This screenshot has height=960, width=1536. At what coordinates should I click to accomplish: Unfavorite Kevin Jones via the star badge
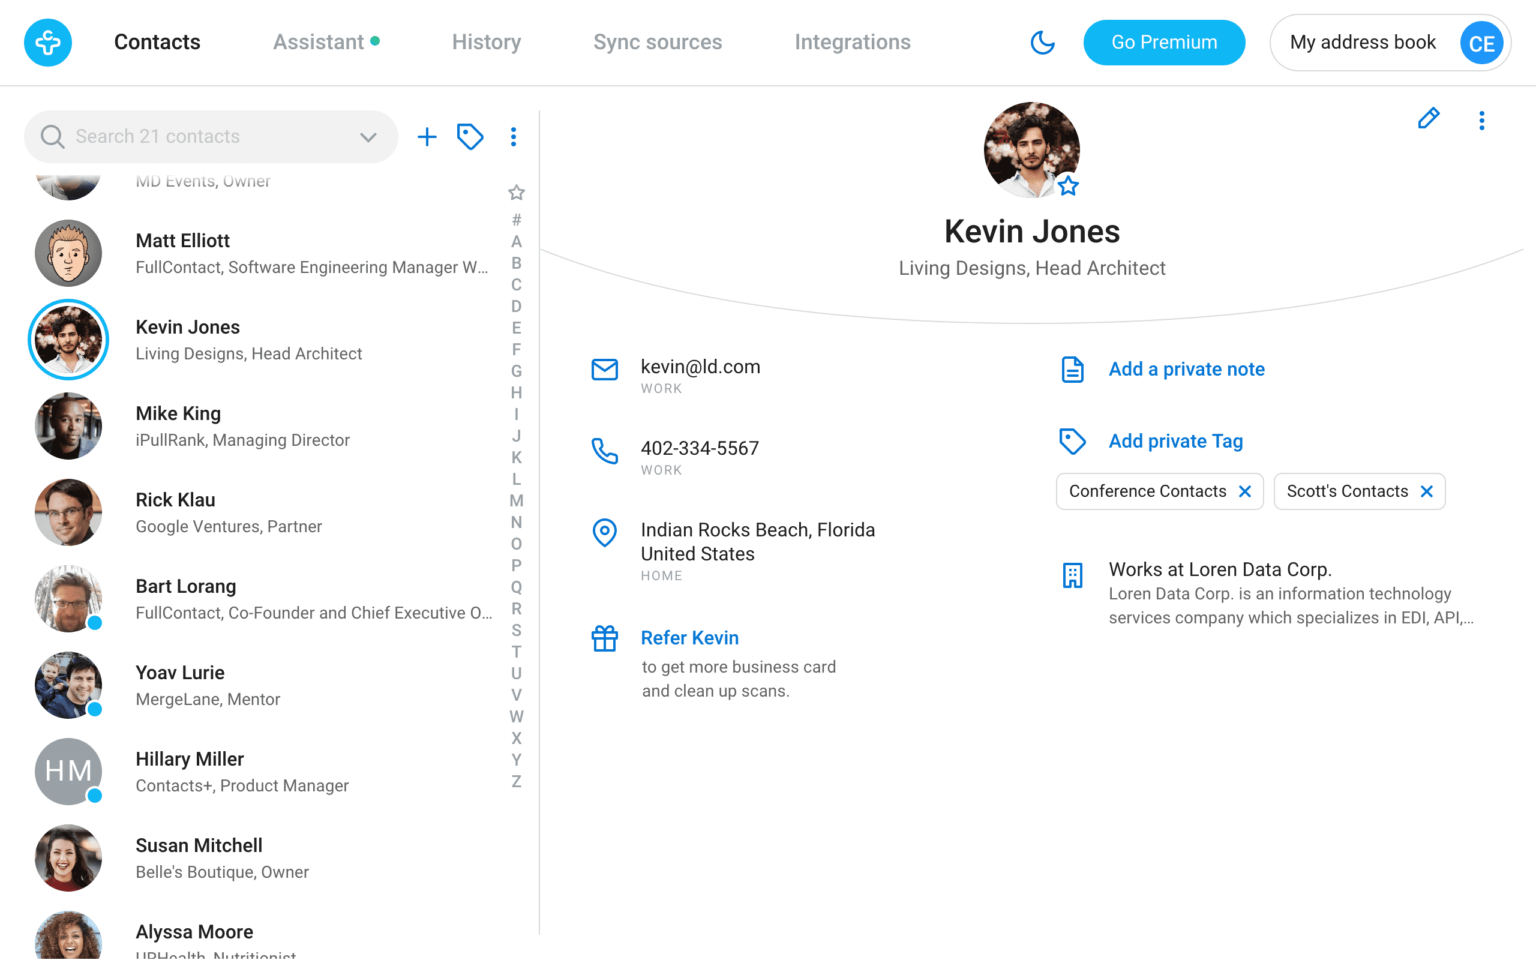click(x=1068, y=185)
